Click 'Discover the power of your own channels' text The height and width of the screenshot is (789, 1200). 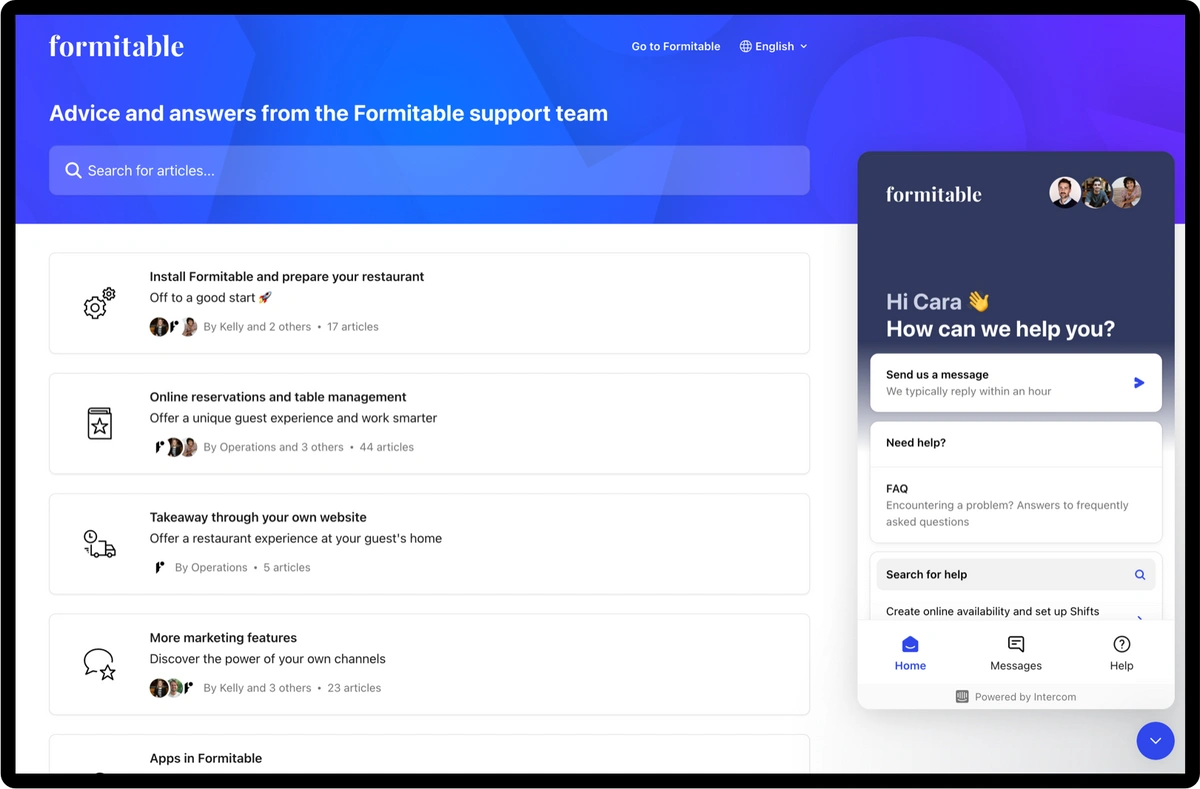coord(267,659)
